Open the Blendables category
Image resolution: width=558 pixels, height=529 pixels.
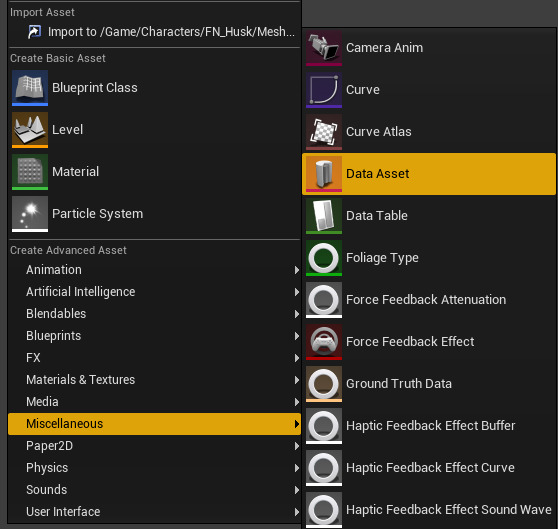(x=154, y=314)
